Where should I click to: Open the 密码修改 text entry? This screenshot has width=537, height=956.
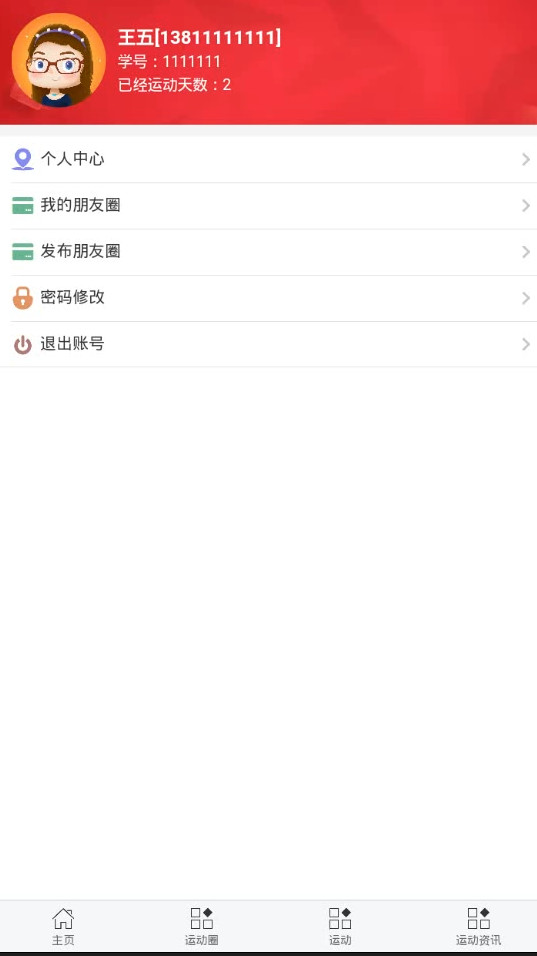click(x=73, y=297)
